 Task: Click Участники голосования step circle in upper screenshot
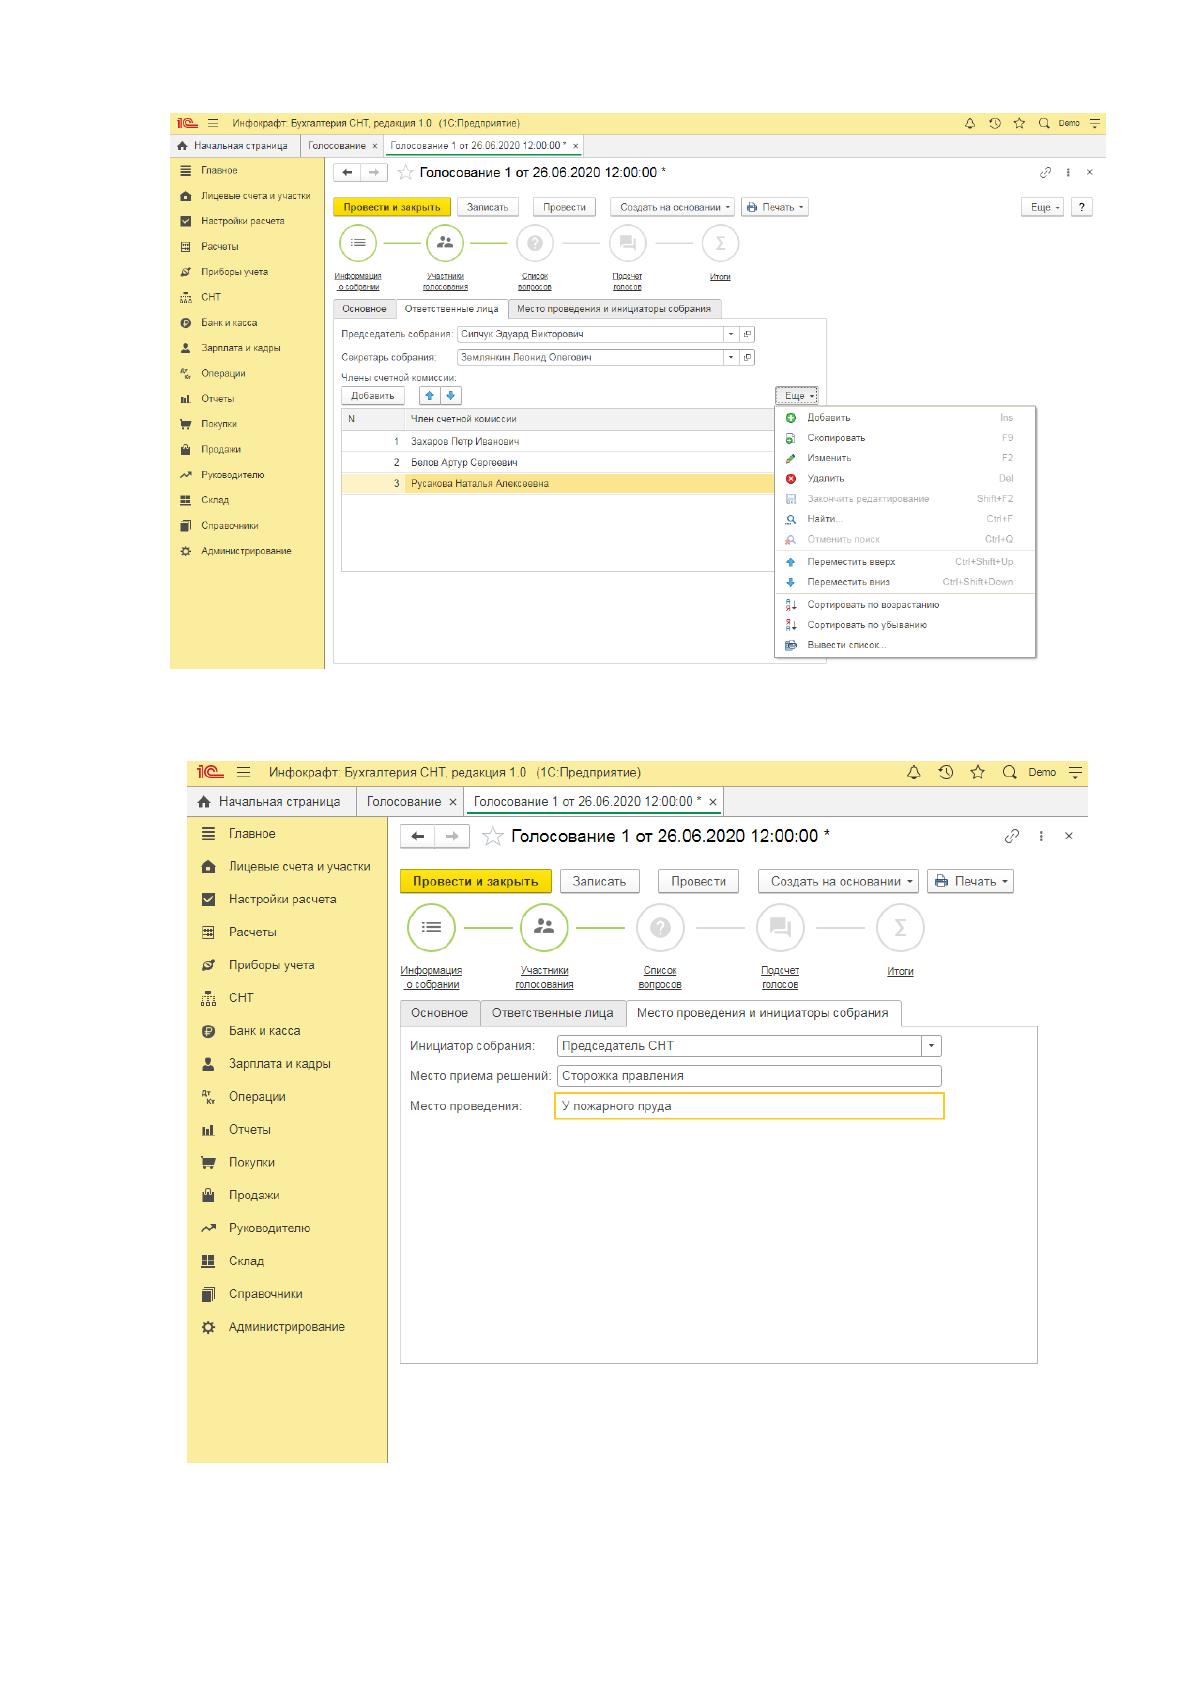(x=445, y=243)
